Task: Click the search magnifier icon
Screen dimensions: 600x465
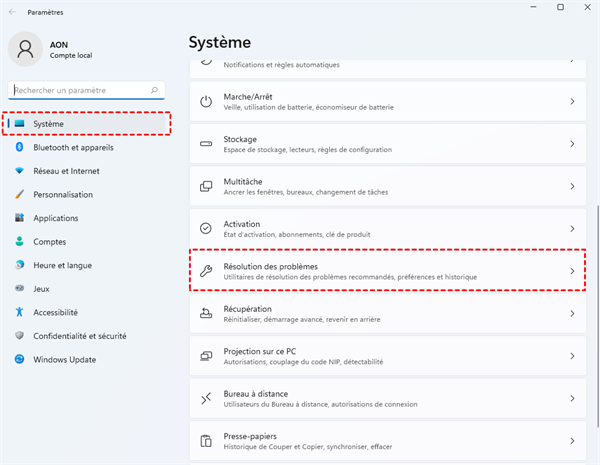Action: (154, 90)
